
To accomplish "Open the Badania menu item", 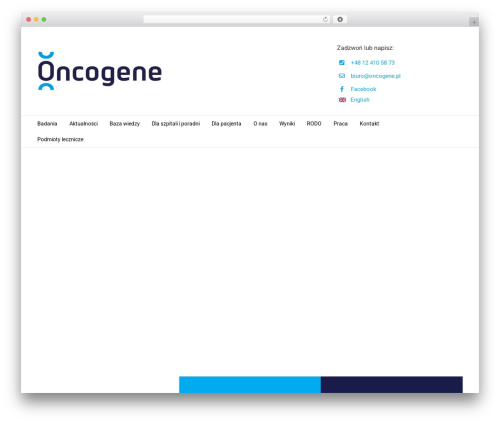I will [47, 124].
